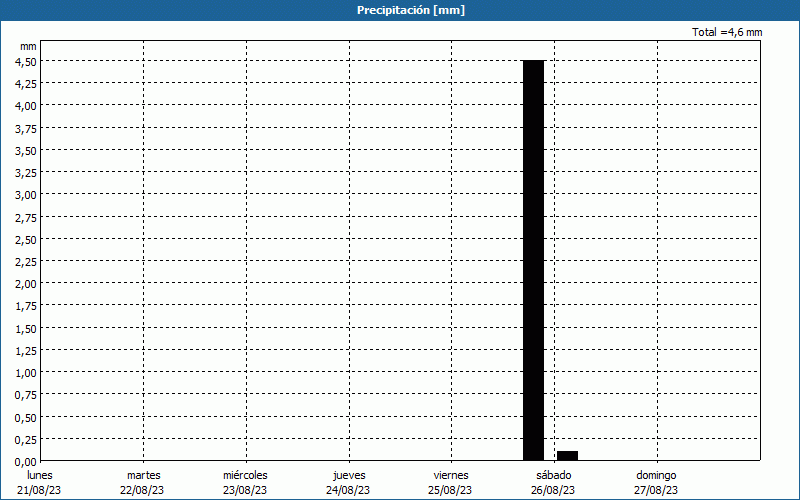The width and height of the screenshot is (800, 500).
Task: Click the 1,00 y-axis value
Action: (x=26, y=373)
